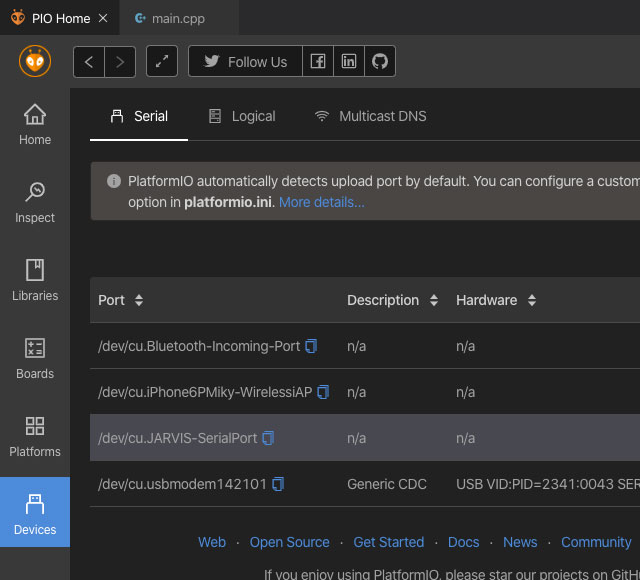Image resolution: width=640 pixels, height=580 pixels.
Task: Open the Inspect sidebar section
Action: pos(35,202)
